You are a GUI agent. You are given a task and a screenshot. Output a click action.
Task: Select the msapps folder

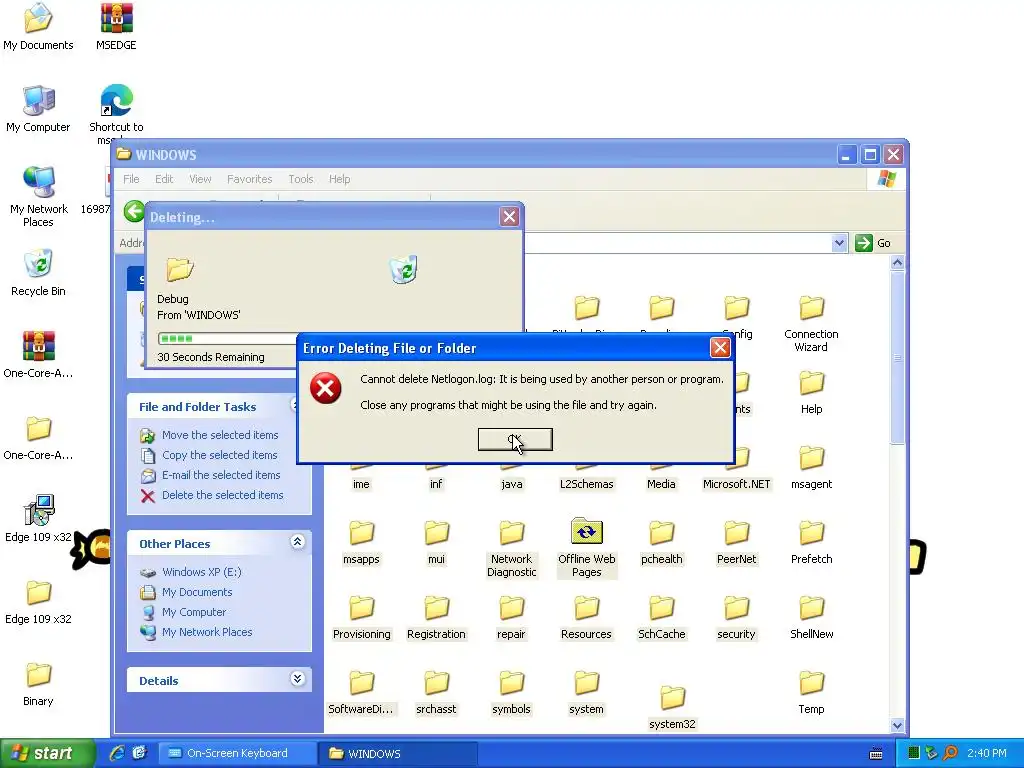pyautogui.click(x=361, y=542)
